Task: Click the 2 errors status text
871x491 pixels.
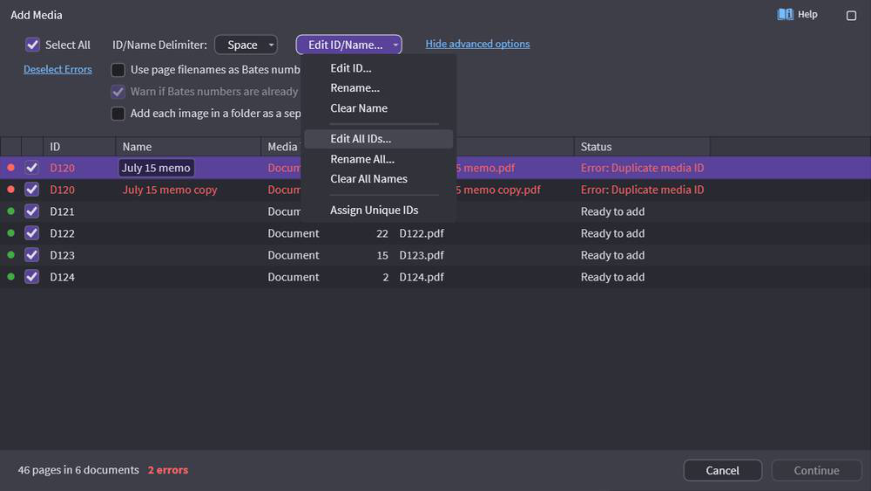Action: click(x=168, y=470)
